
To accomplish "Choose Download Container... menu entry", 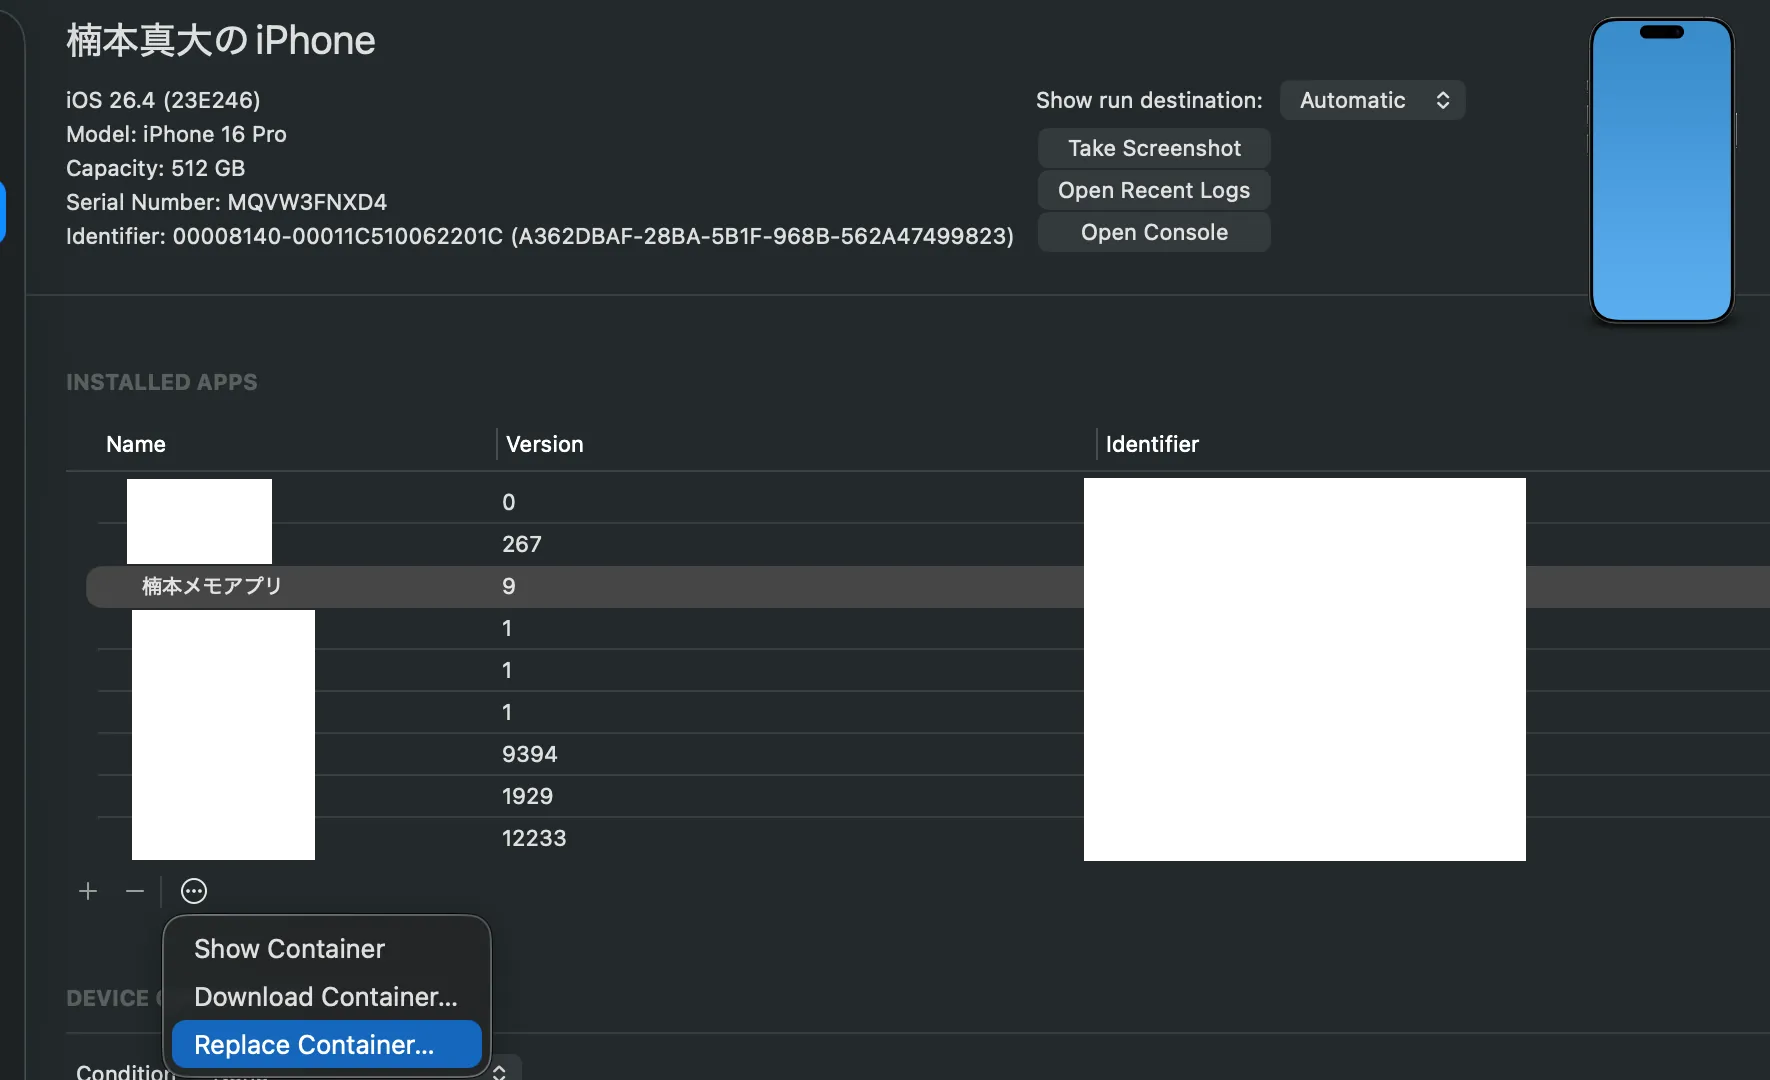I will point(326,997).
